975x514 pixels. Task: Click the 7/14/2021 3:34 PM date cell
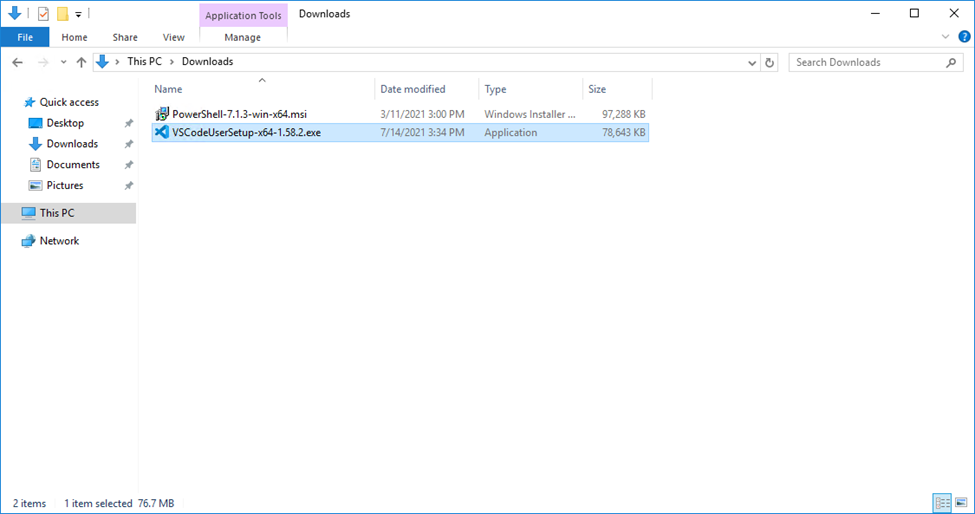coord(422,132)
